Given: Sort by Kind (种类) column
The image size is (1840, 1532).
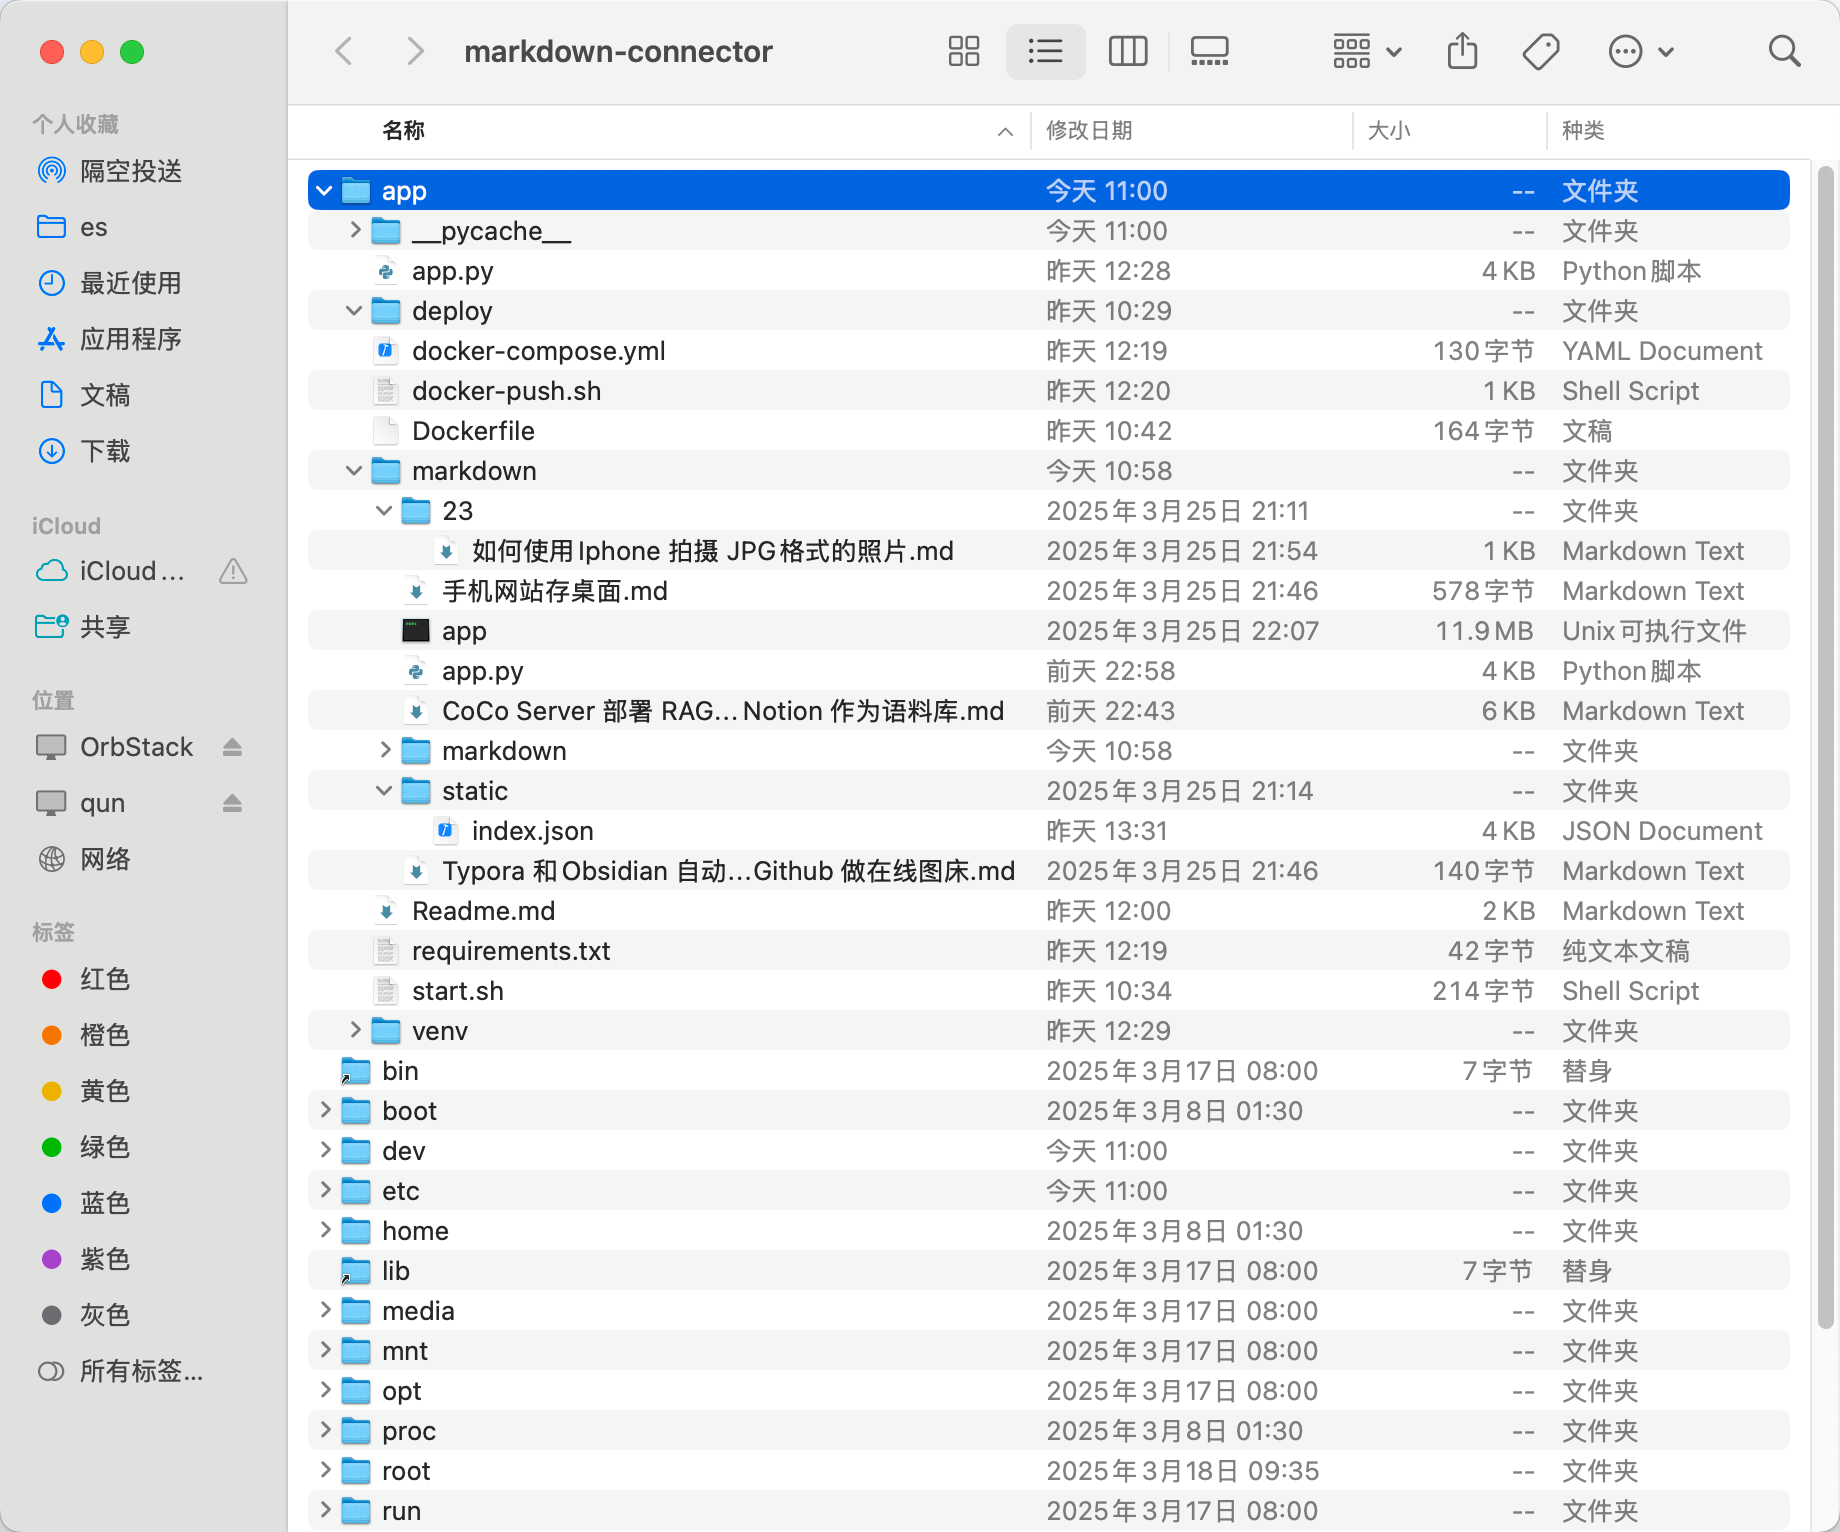Looking at the screenshot, I should tap(1583, 131).
